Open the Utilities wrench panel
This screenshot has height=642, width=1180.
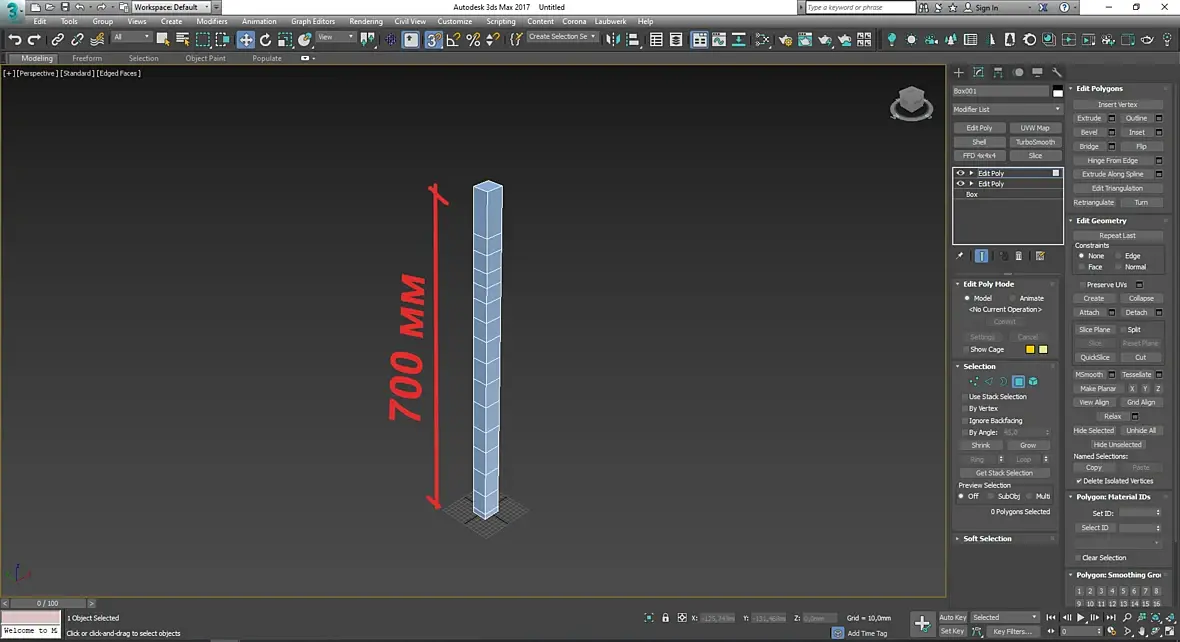(x=1056, y=73)
